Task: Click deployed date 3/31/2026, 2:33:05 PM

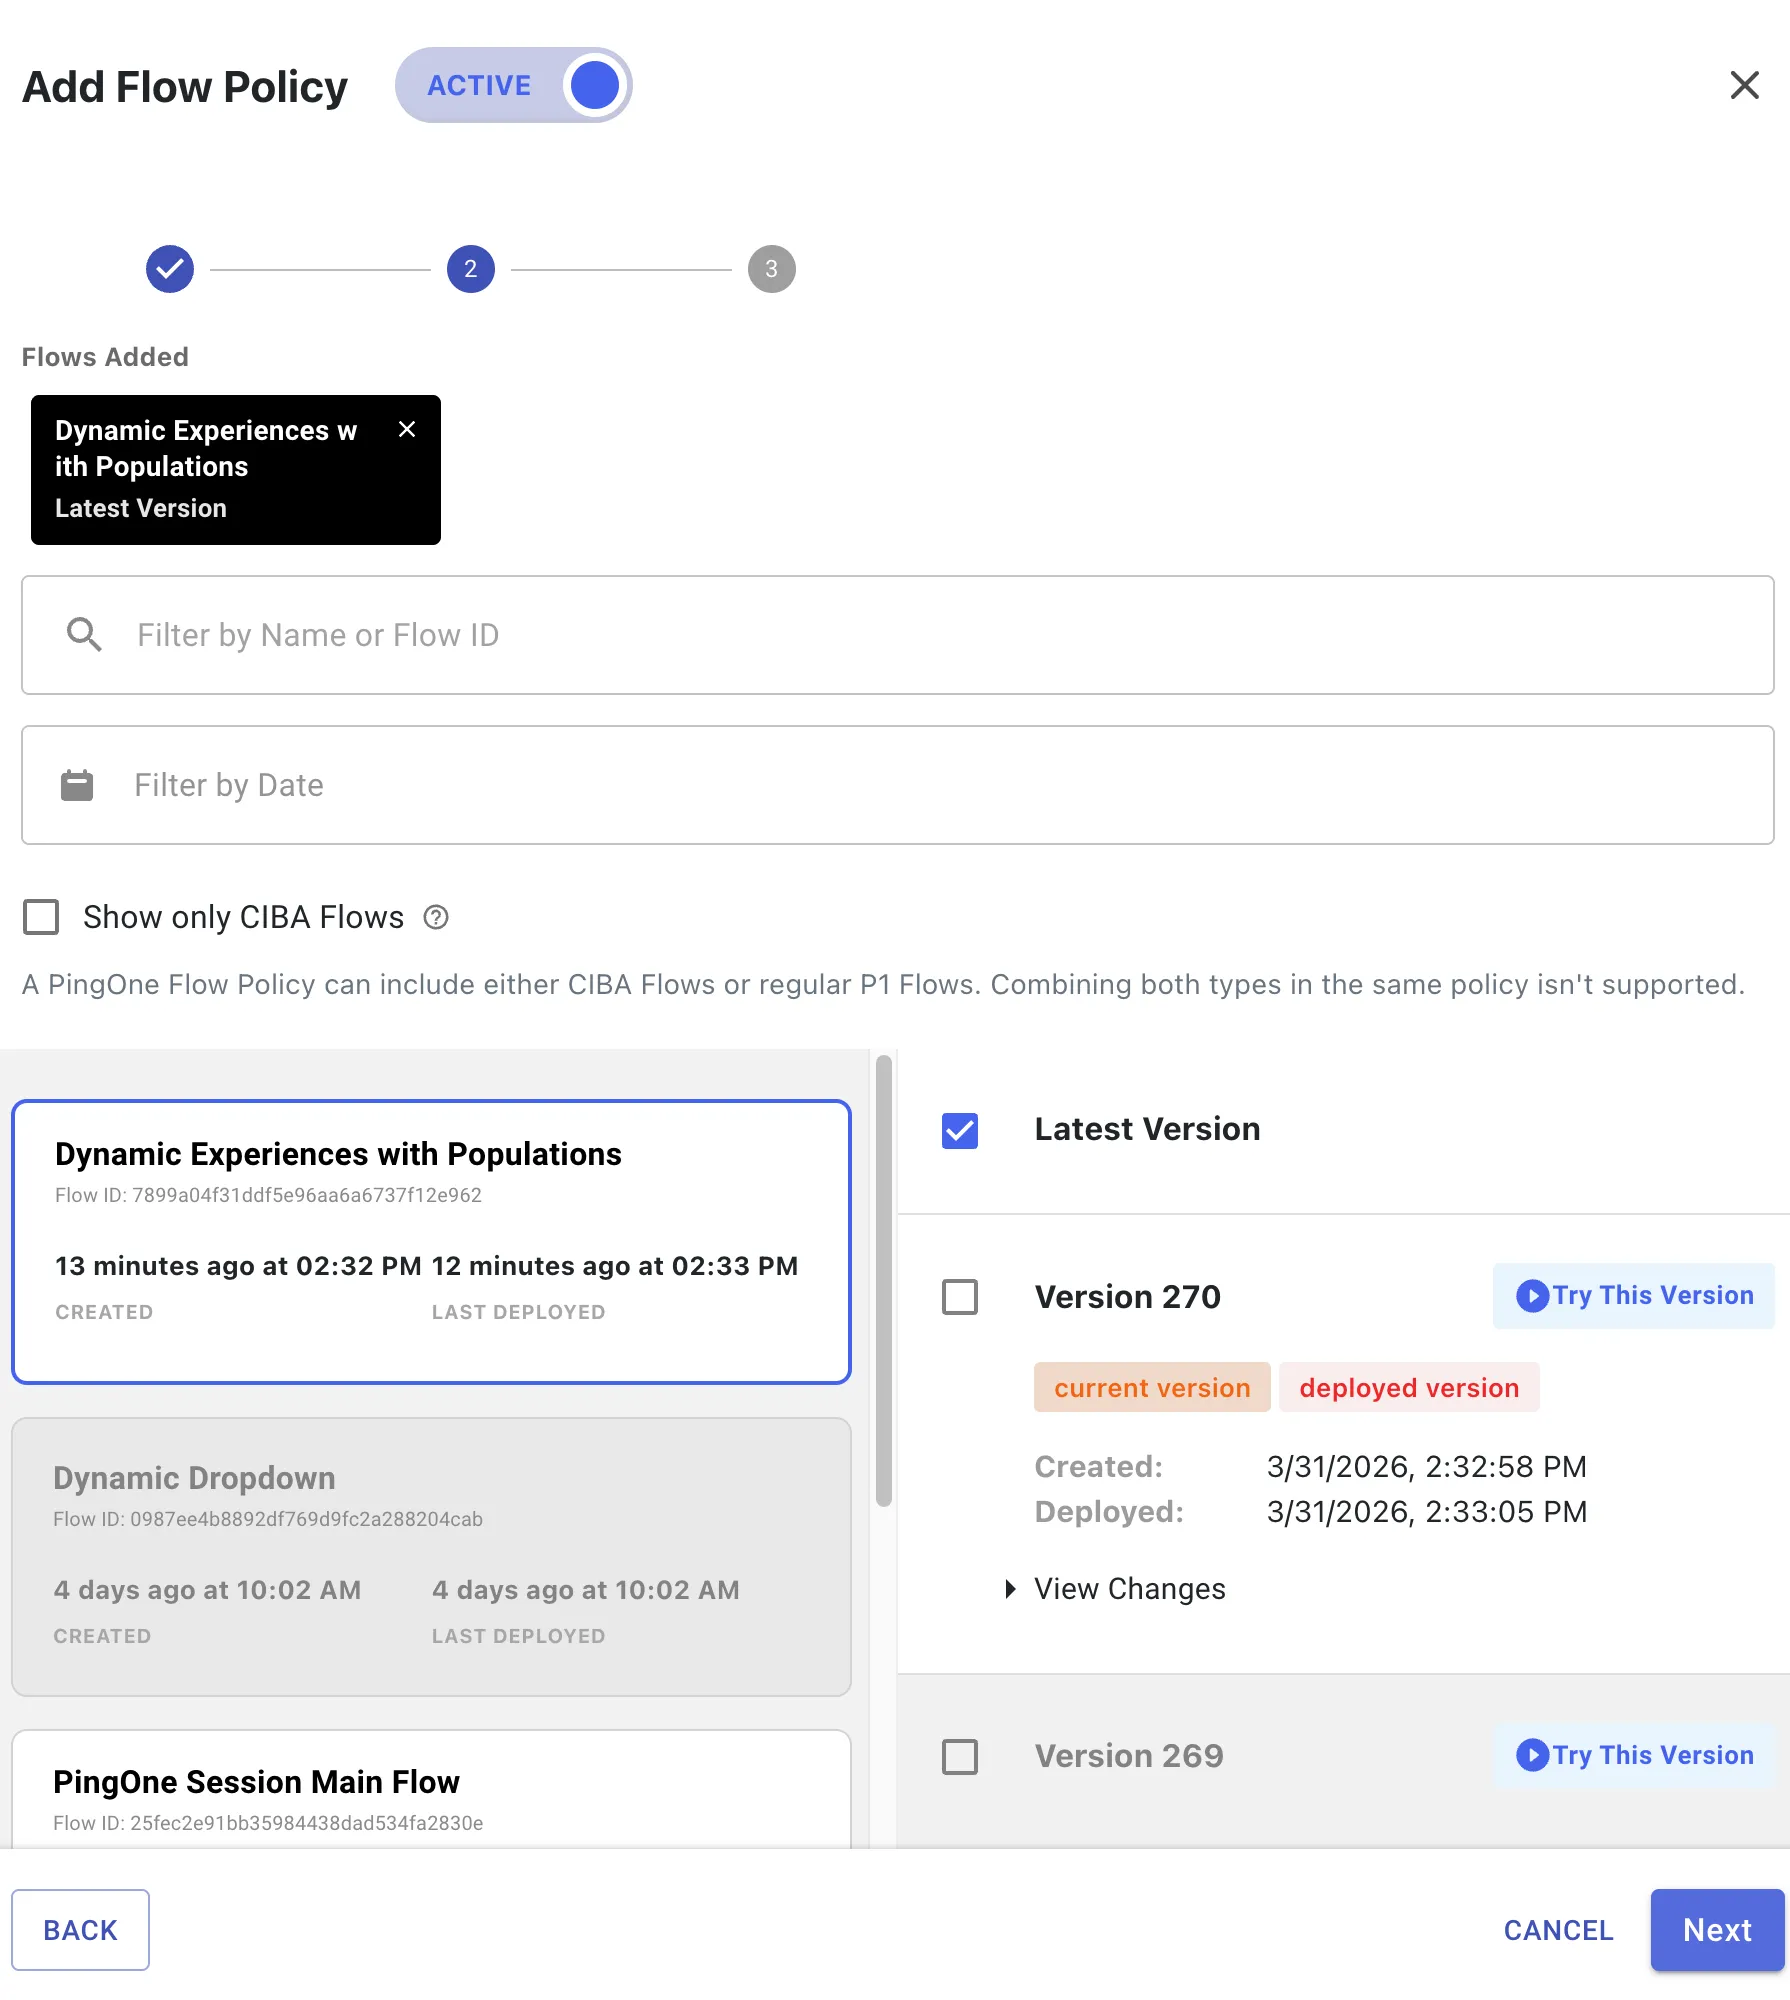Action: [x=1427, y=1512]
